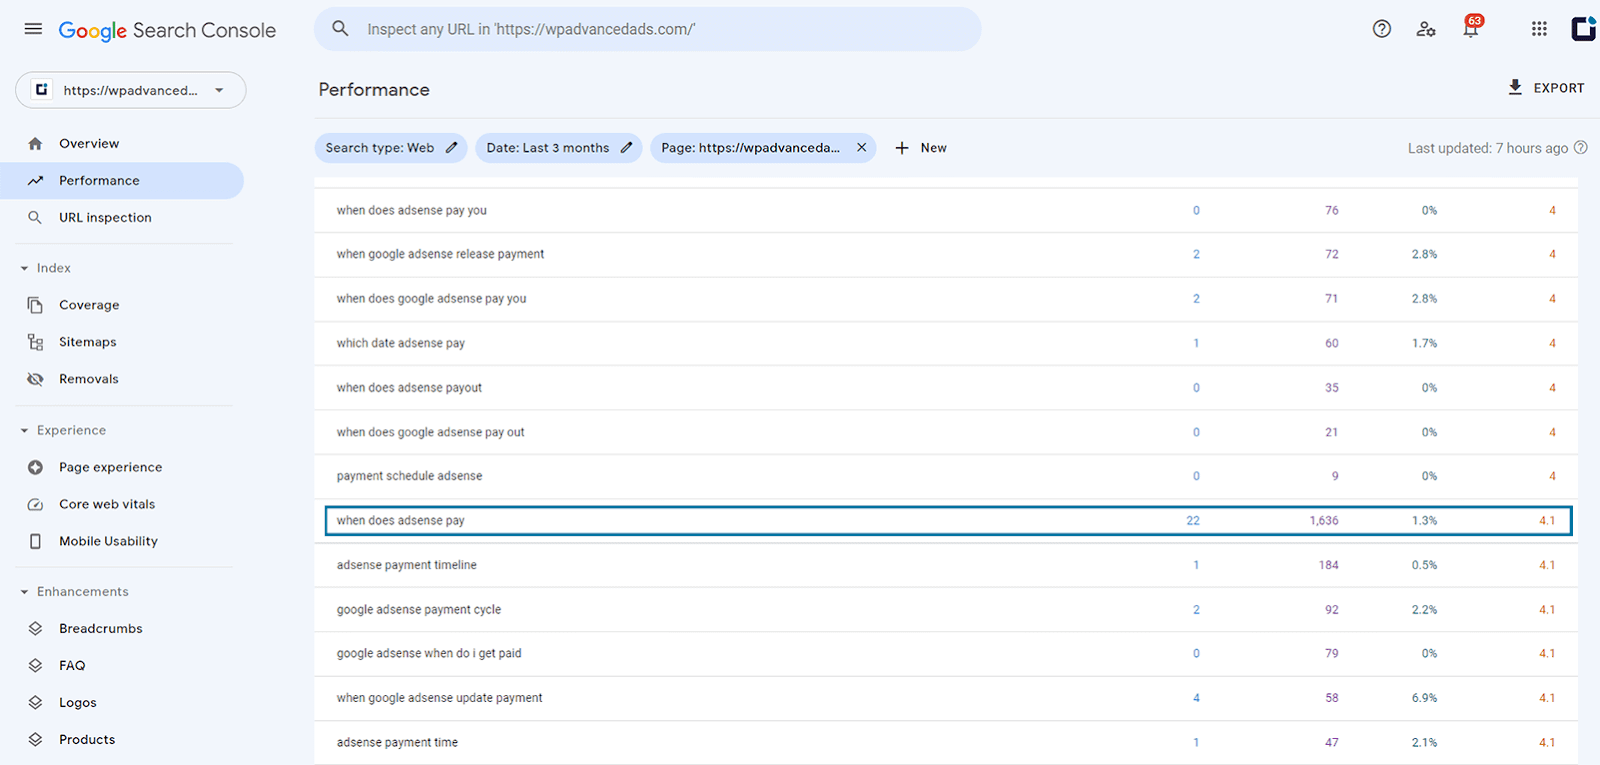Click the plus icon to add filter
Screen dimensions: 1600x765
coord(902,148)
